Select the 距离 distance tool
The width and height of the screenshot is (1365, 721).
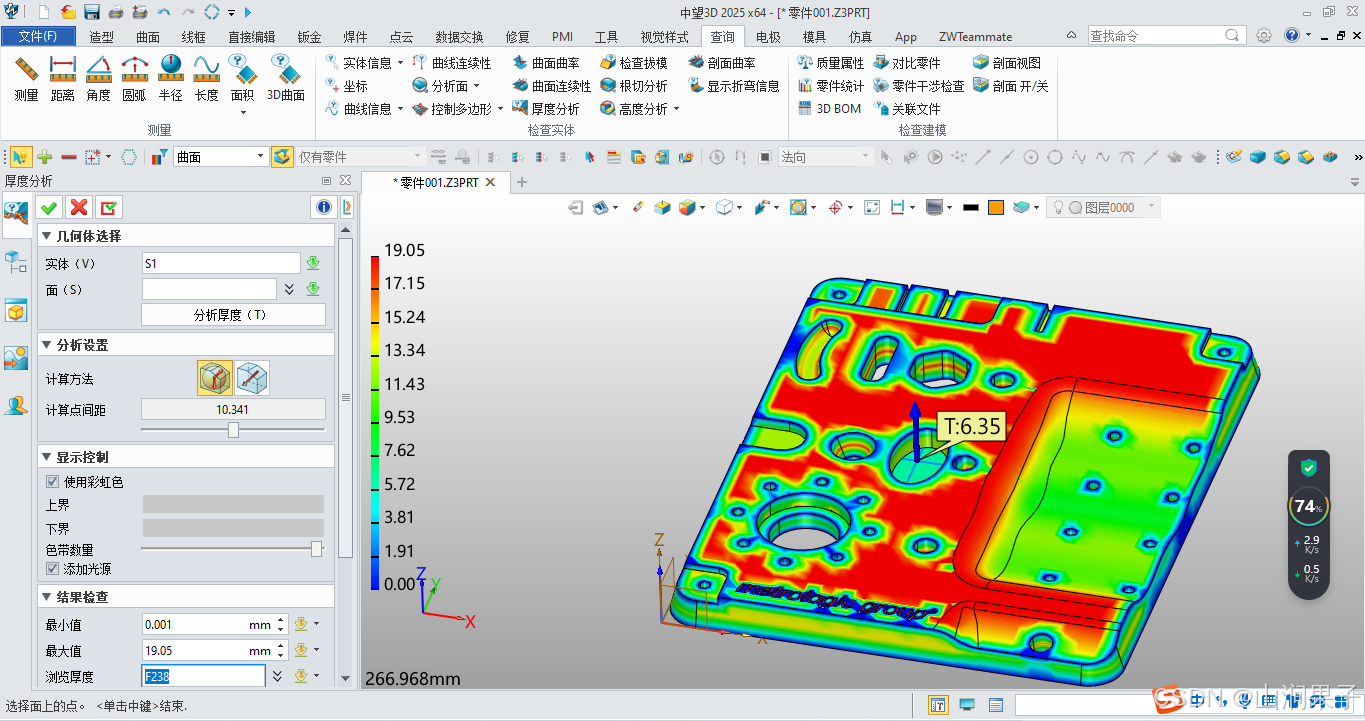click(x=62, y=79)
